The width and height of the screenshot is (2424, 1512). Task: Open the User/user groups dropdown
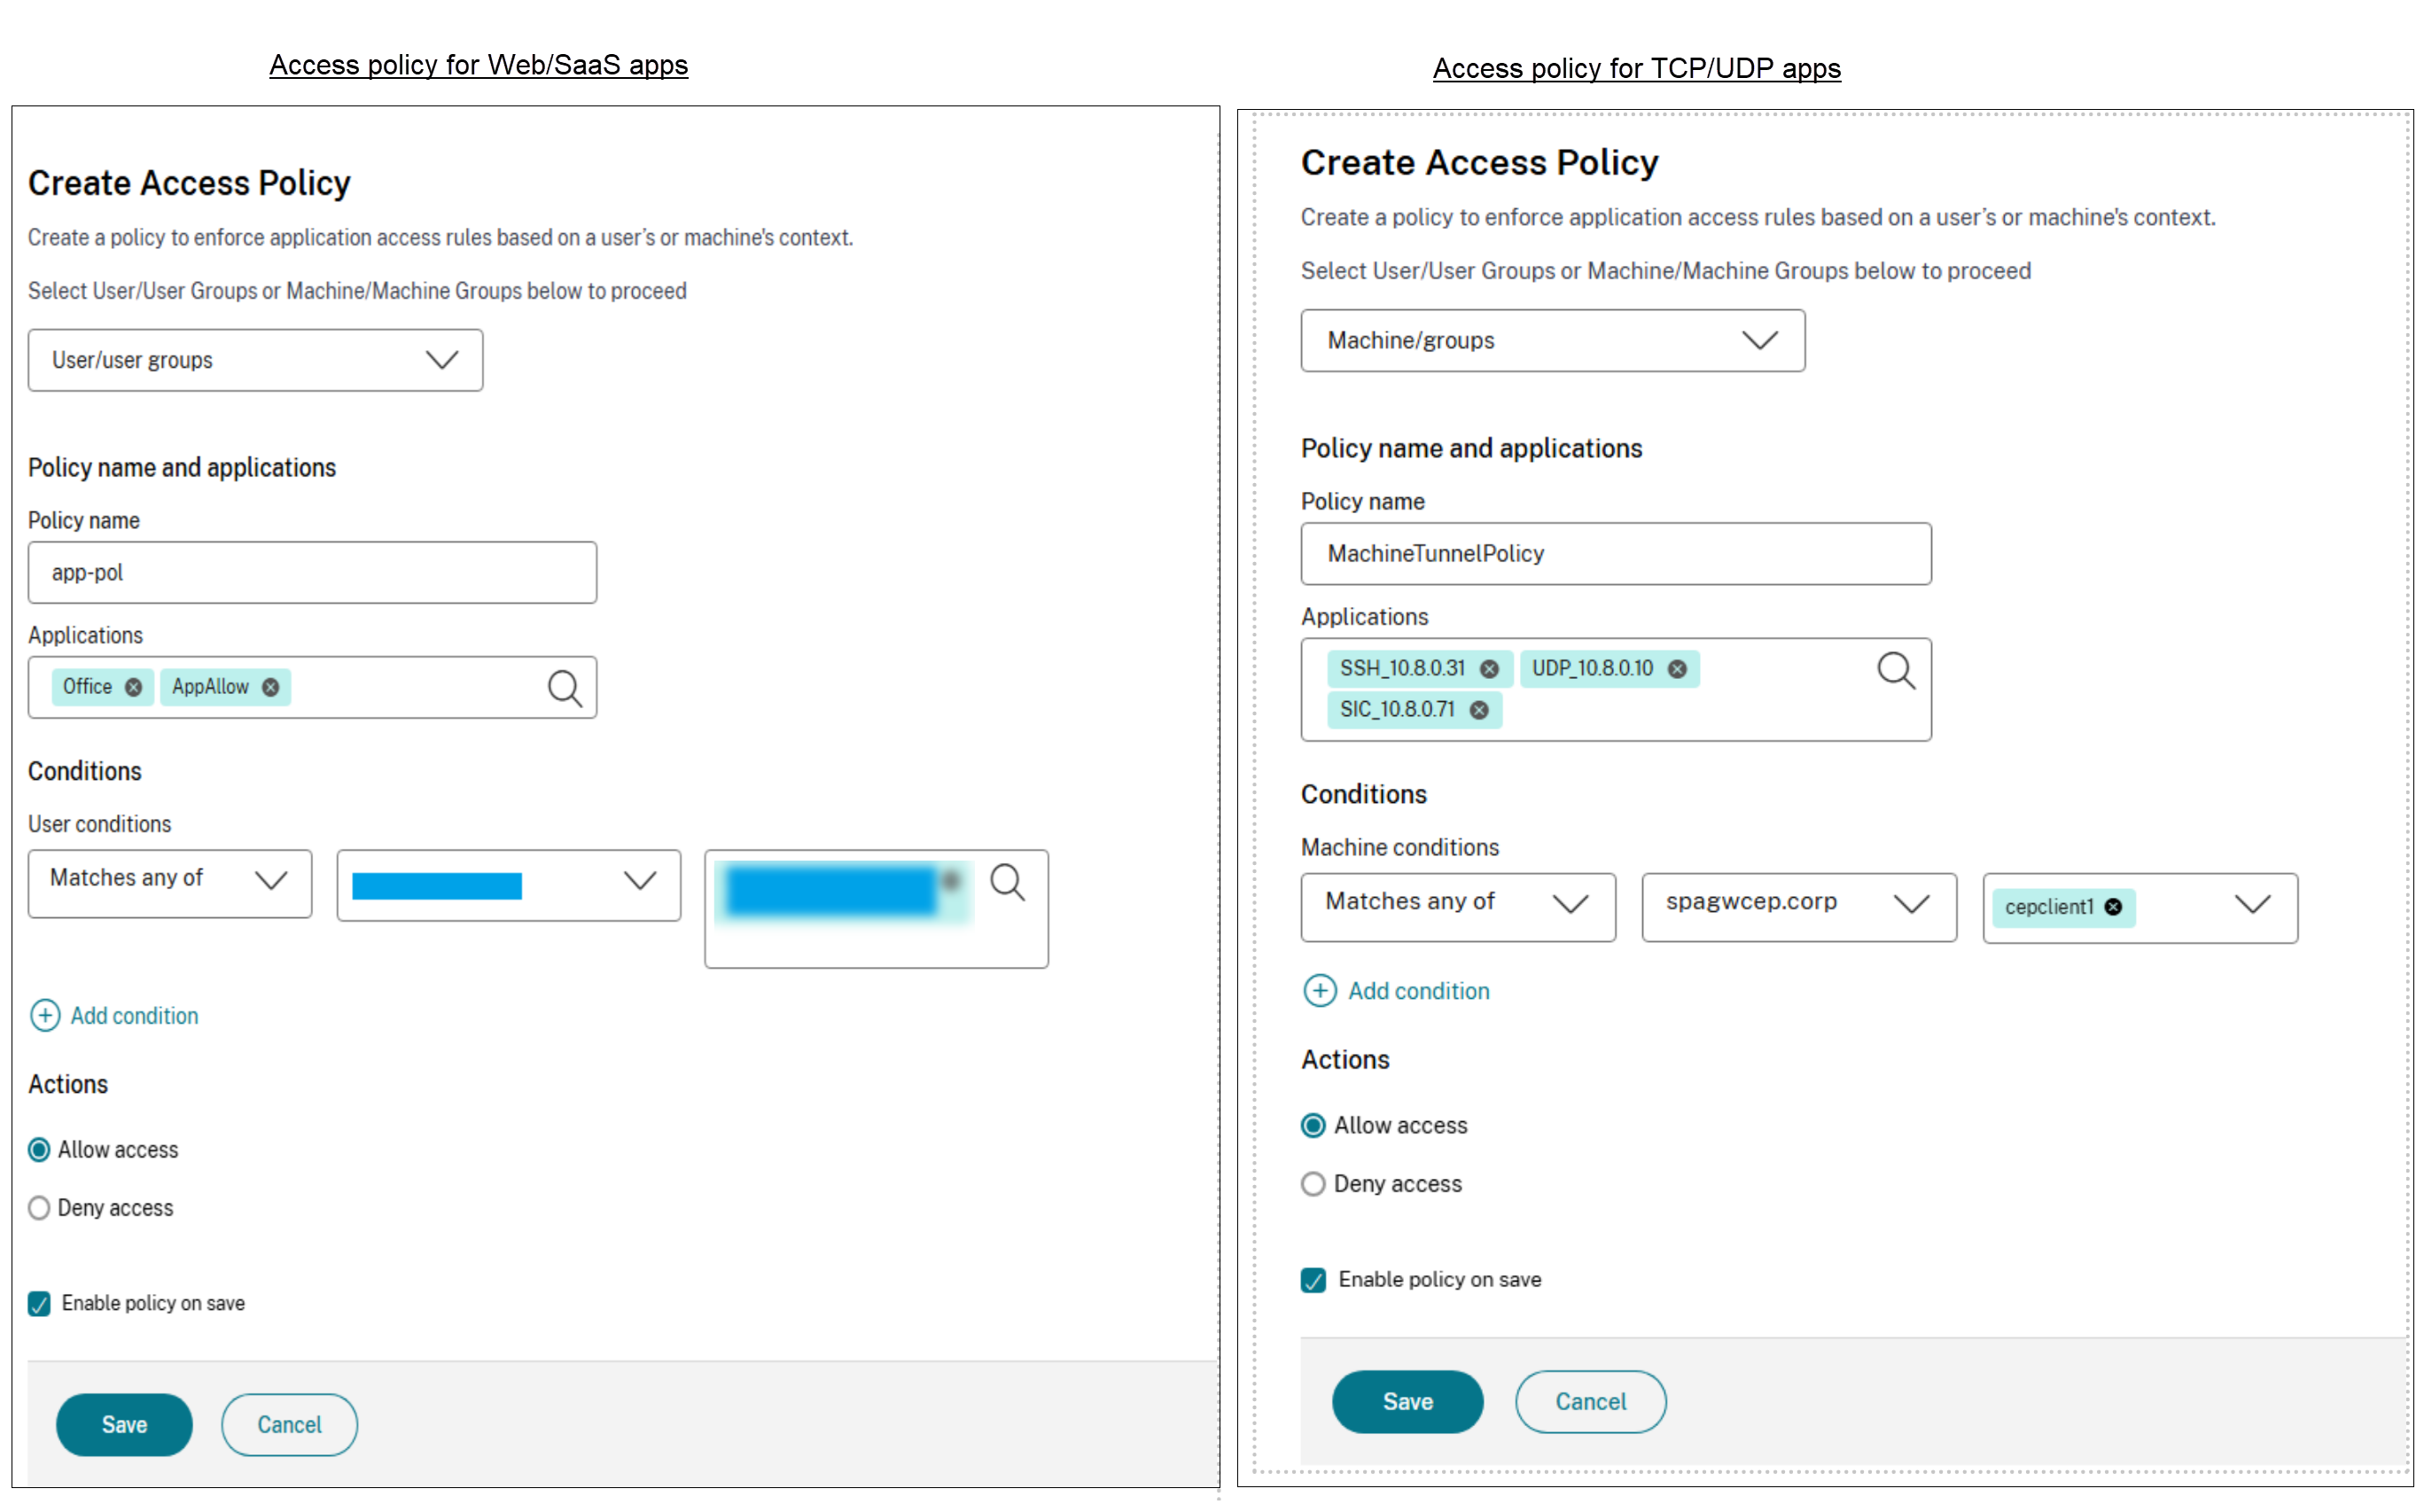coord(255,360)
